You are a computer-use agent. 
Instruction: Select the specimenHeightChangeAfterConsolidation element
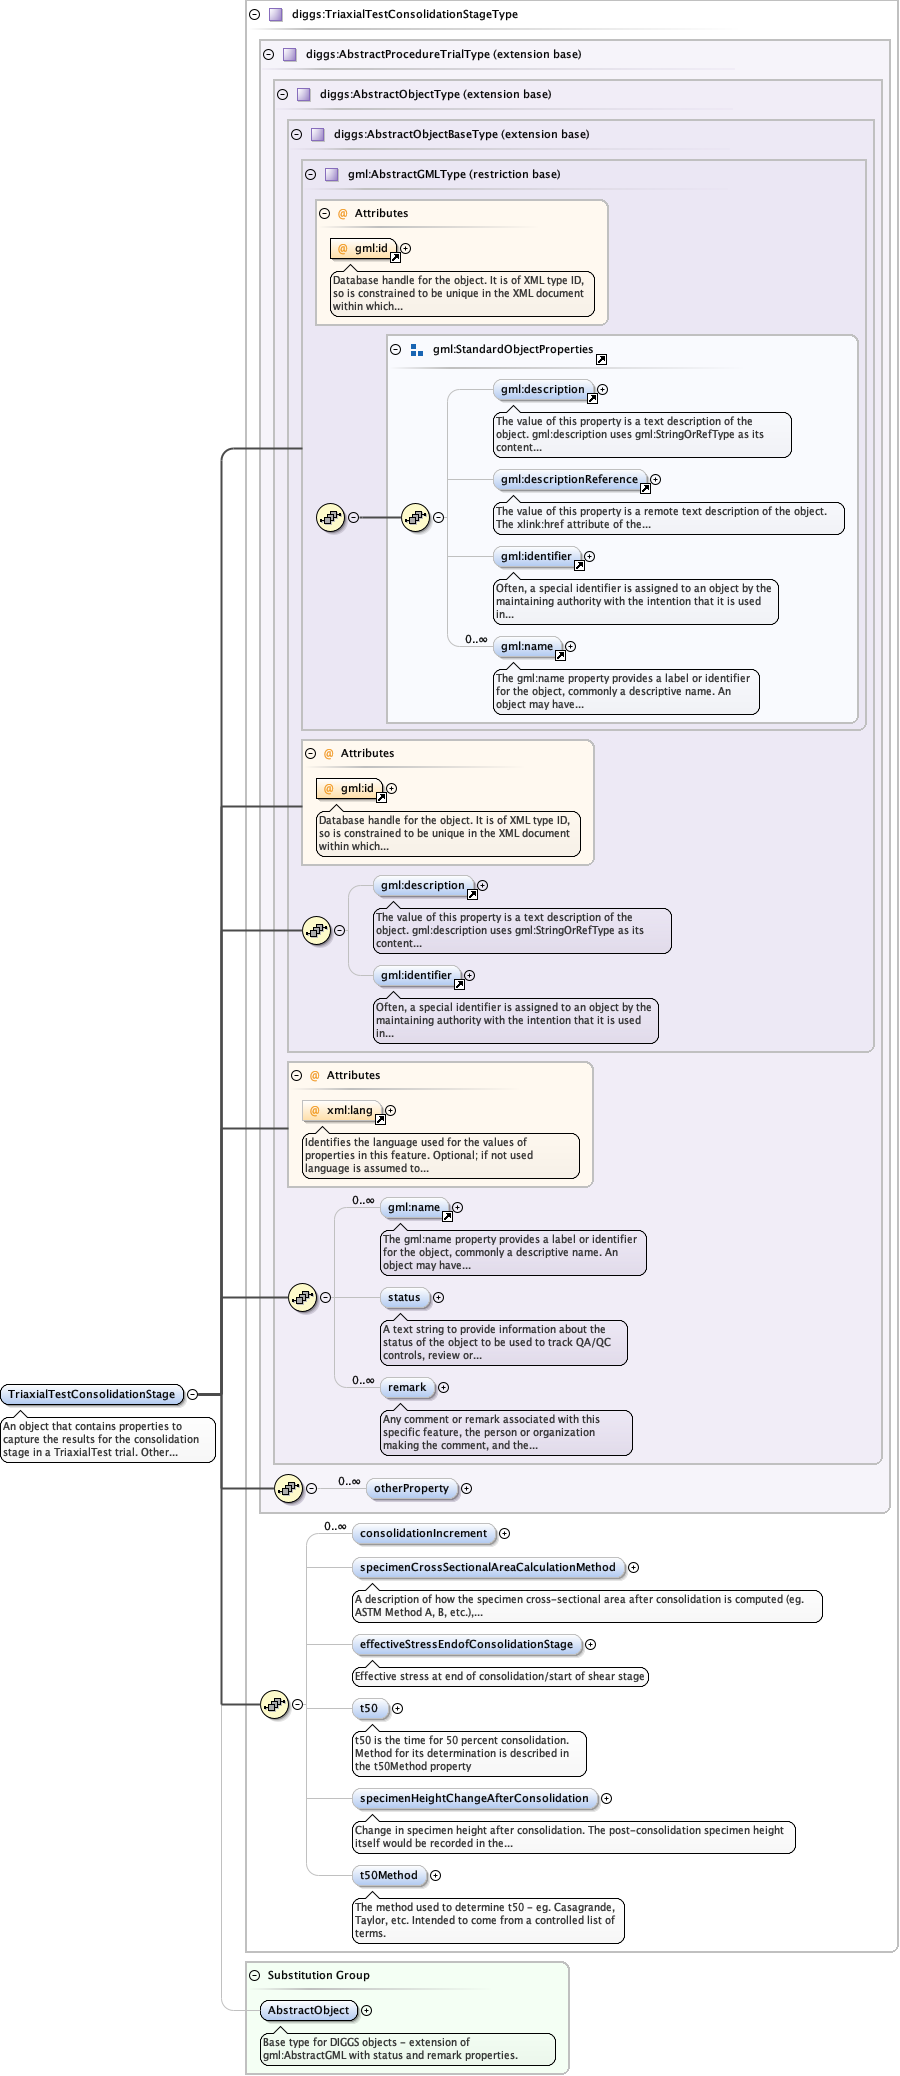tap(474, 1798)
